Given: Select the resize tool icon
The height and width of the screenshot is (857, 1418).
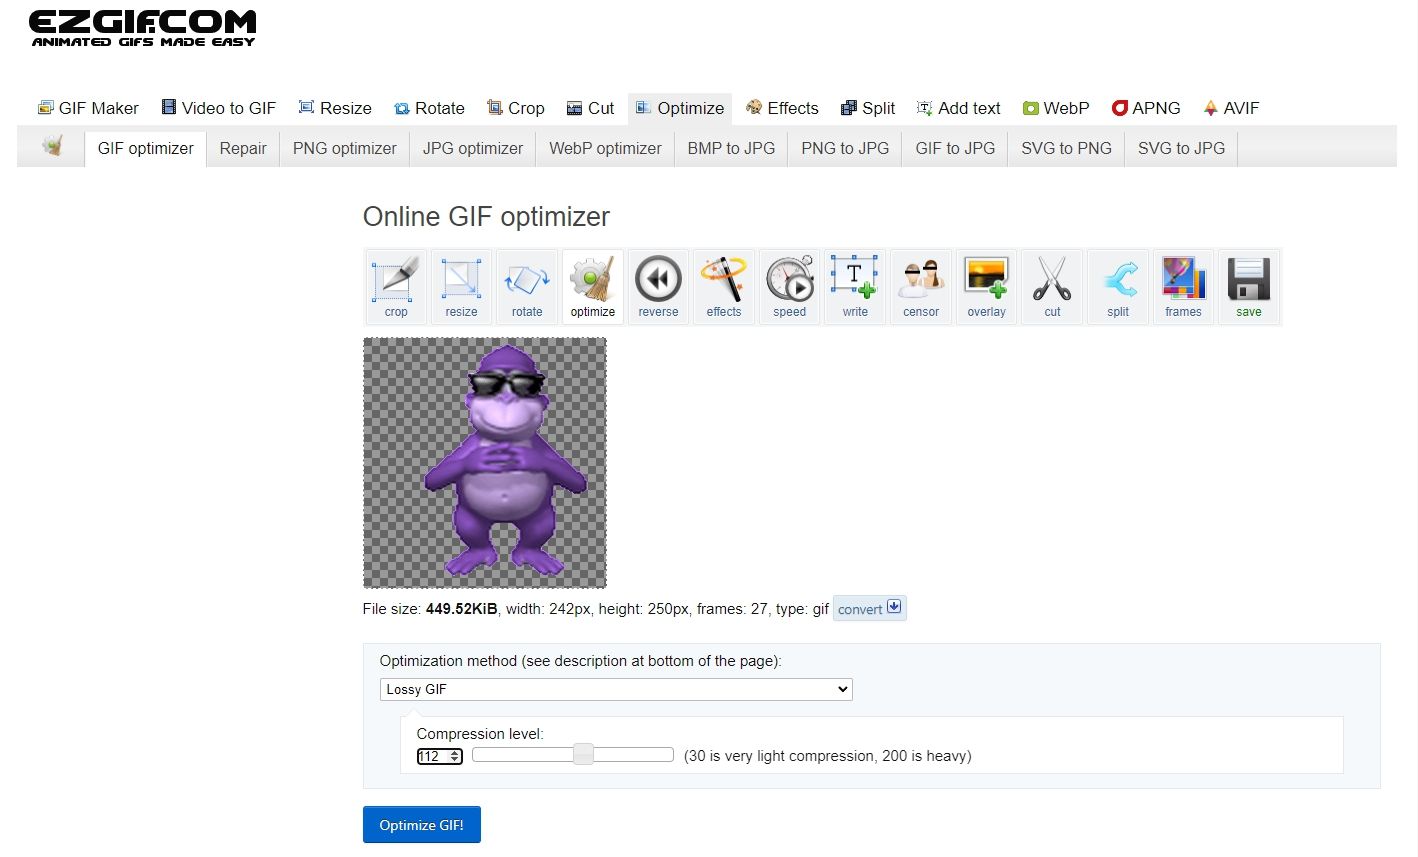Looking at the screenshot, I should [x=460, y=286].
